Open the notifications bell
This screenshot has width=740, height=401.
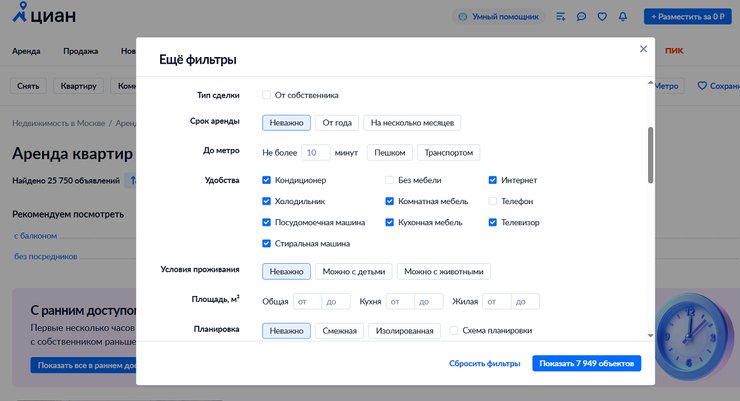click(623, 17)
